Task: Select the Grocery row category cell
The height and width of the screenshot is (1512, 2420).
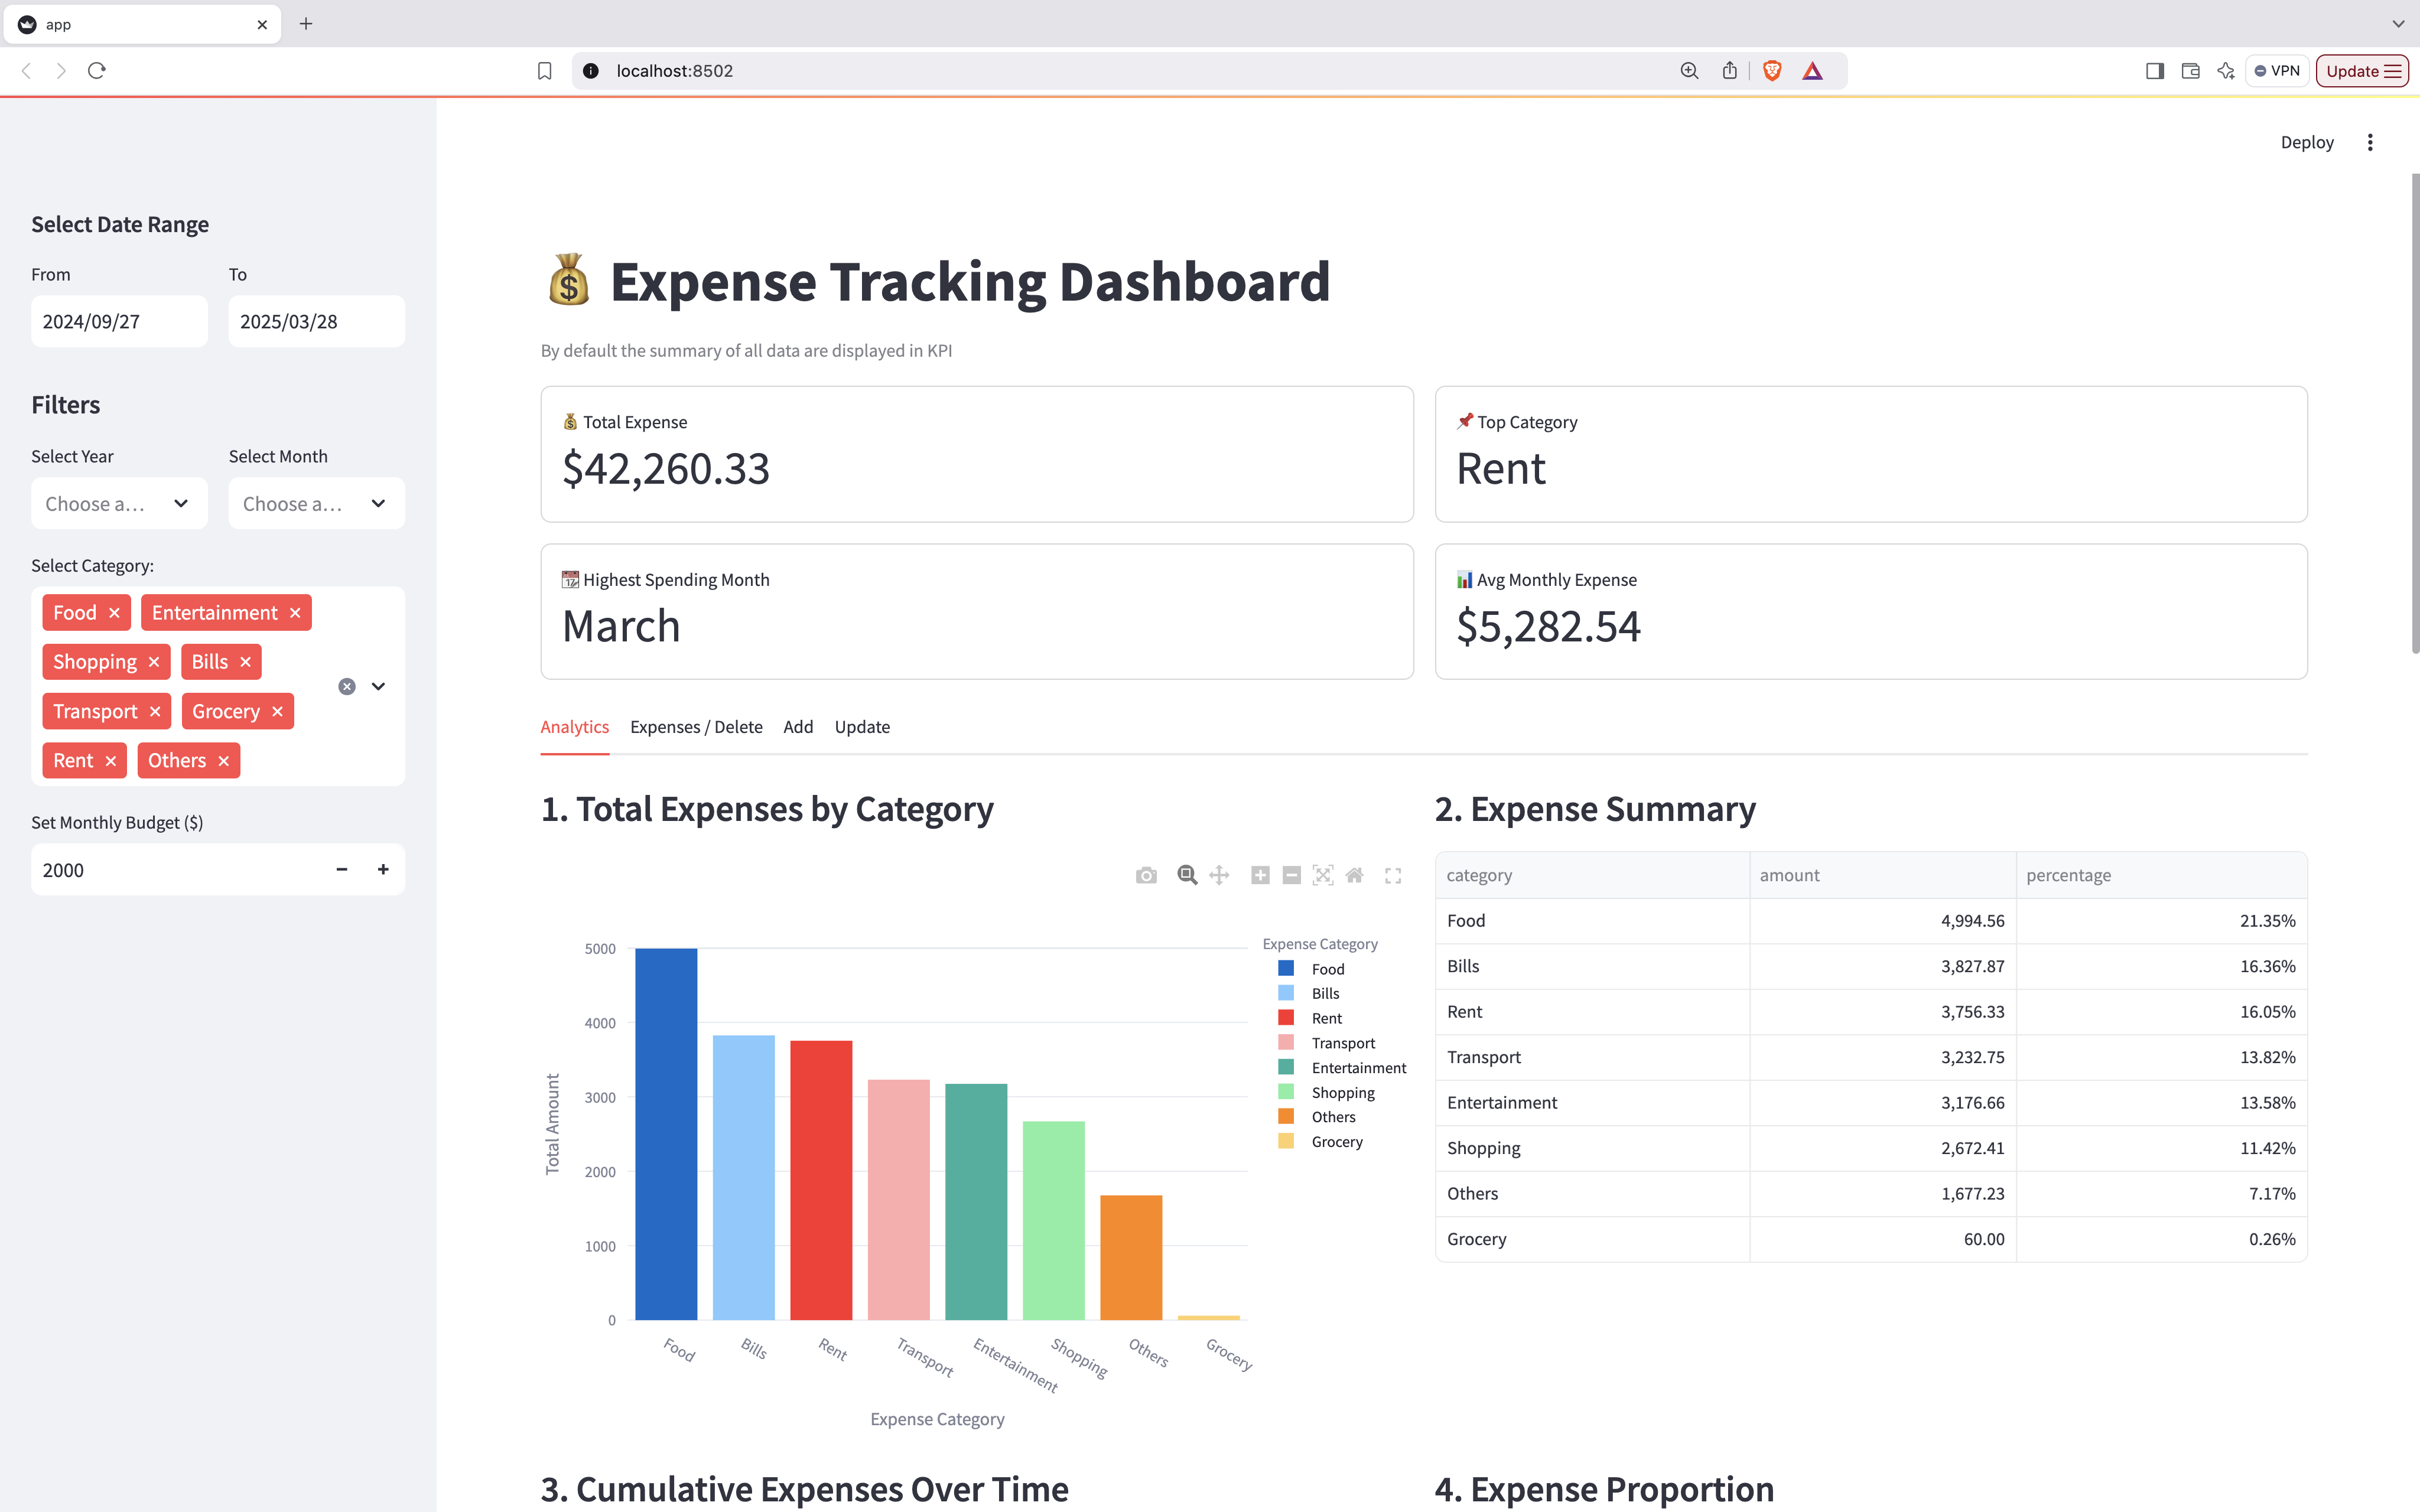Action: (x=1593, y=1239)
